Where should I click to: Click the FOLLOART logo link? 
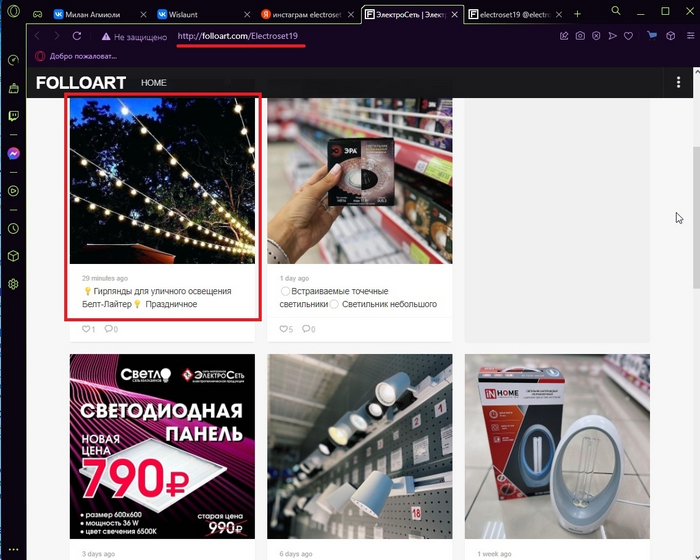81,83
